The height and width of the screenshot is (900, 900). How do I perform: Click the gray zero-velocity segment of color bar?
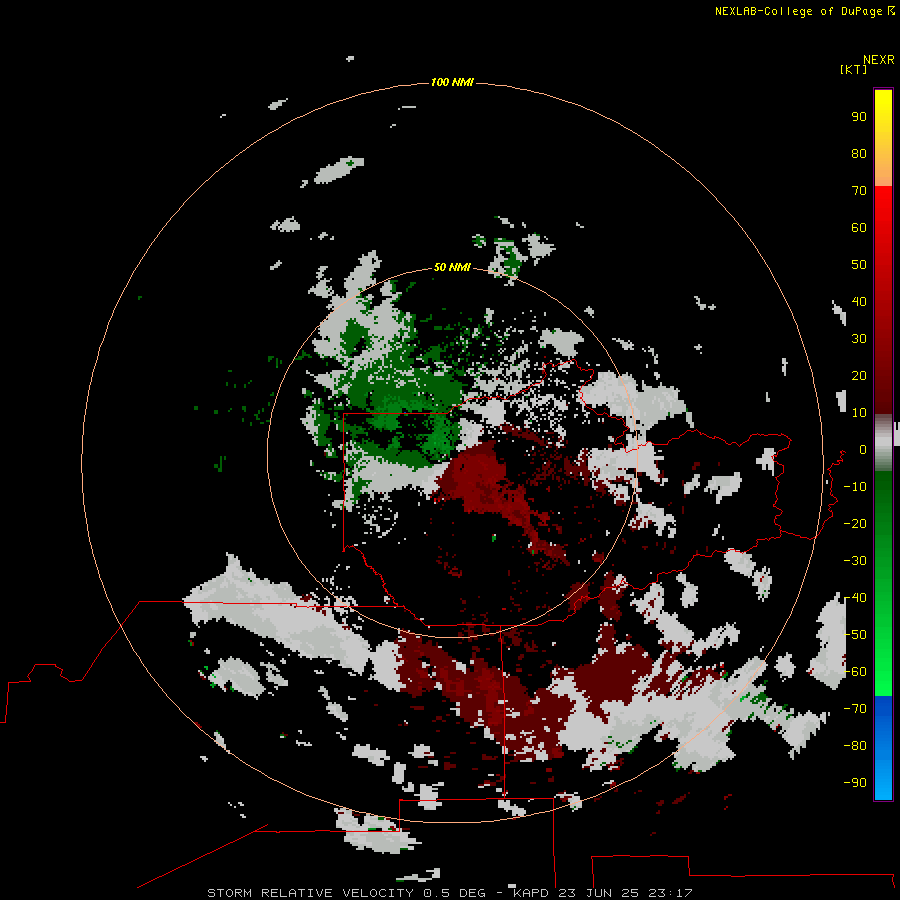[x=883, y=443]
